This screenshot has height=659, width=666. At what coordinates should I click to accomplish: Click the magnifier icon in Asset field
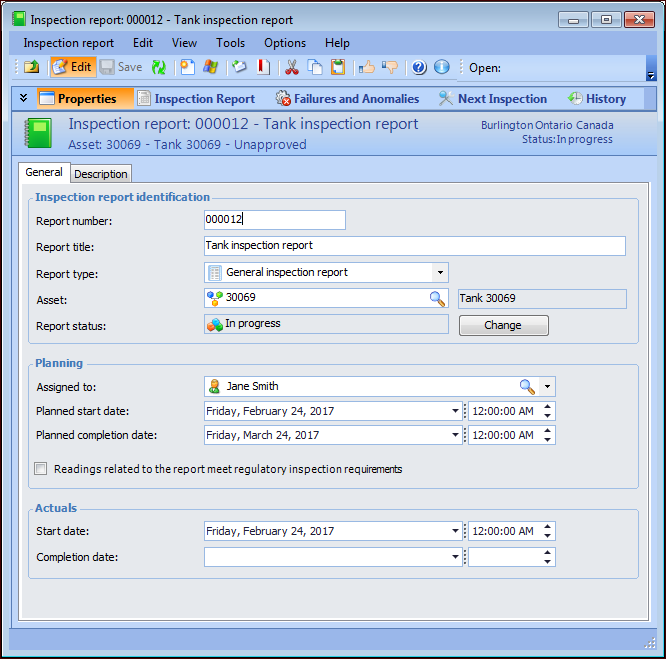click(437, 298)
